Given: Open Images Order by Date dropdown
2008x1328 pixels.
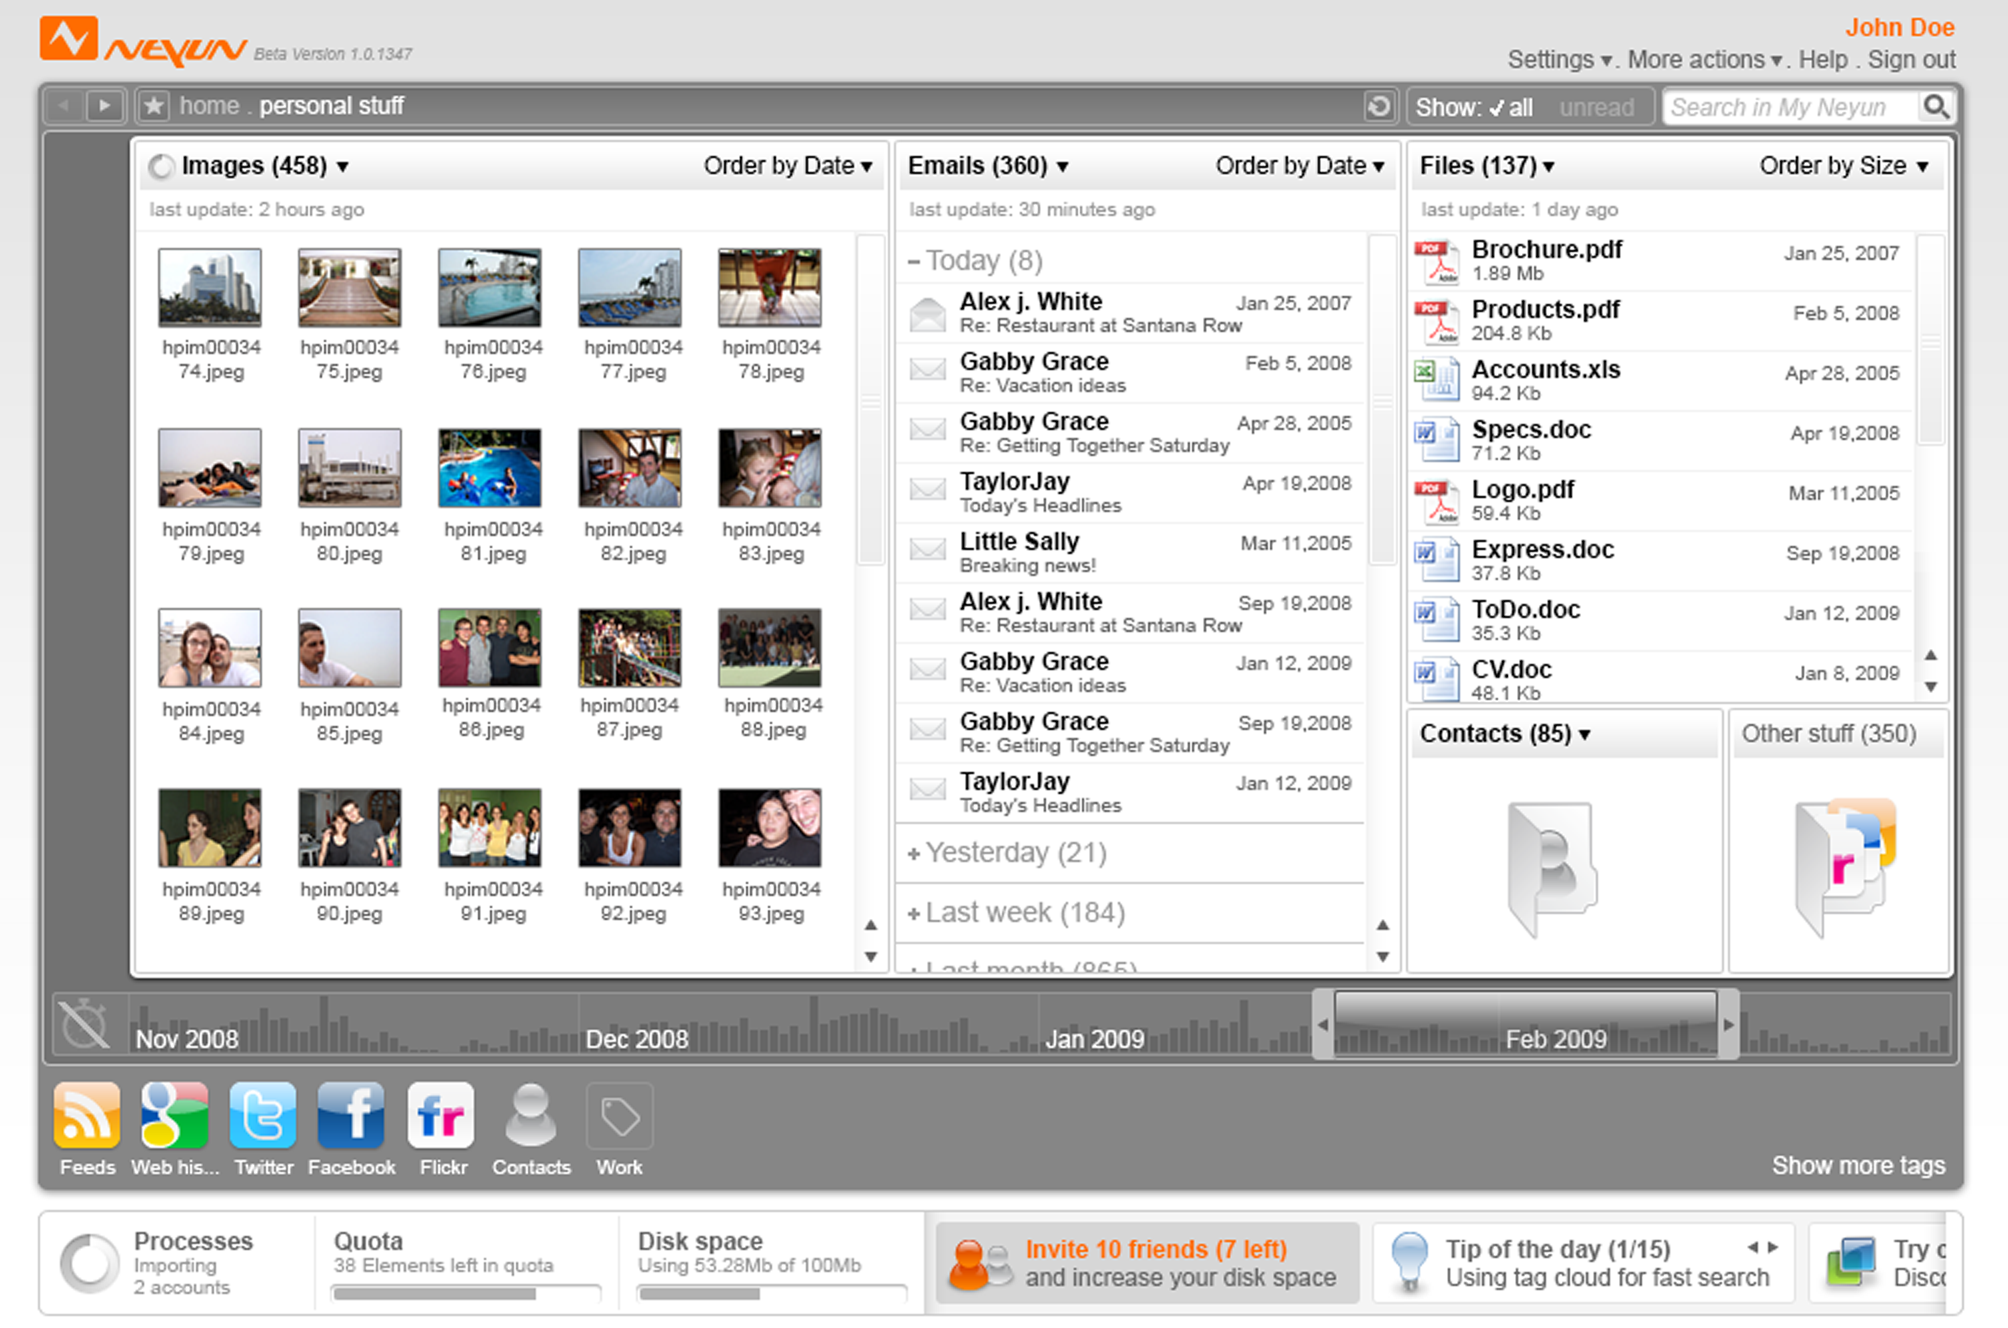Looking at the screenshot, I should 788,166.
